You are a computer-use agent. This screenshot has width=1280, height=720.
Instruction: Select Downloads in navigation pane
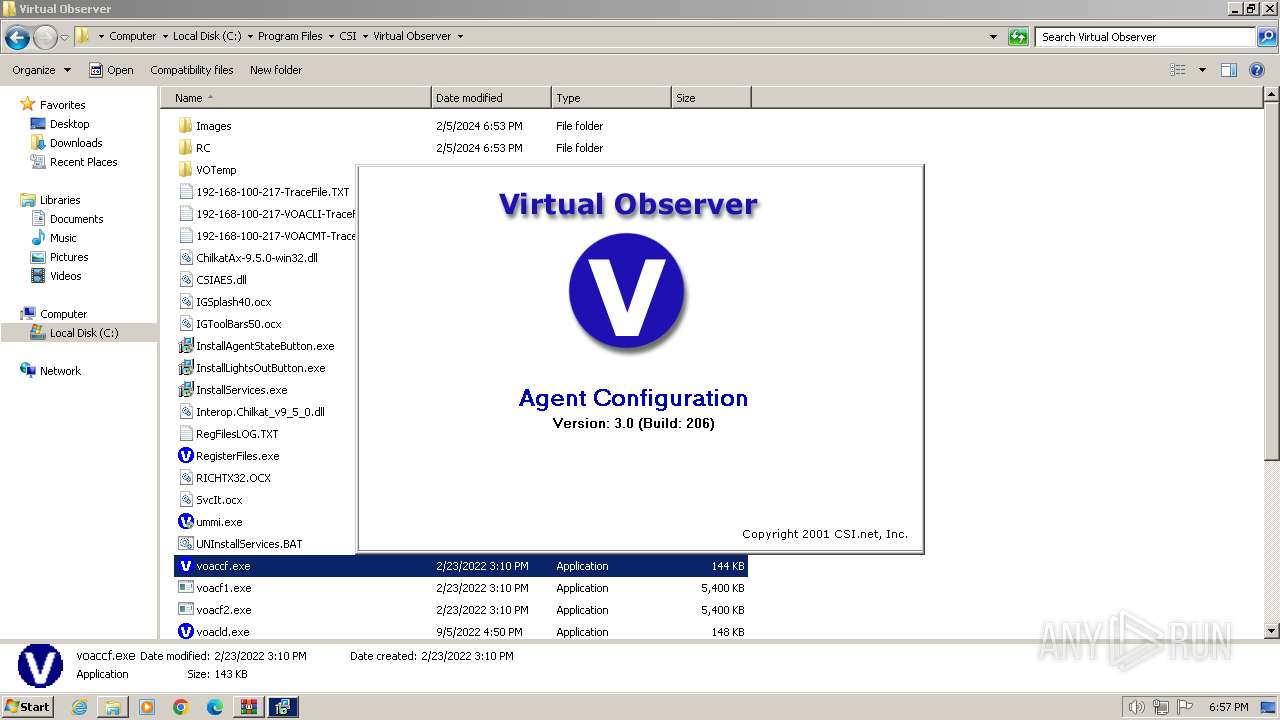pyautogui.click(x=76, y=143)
